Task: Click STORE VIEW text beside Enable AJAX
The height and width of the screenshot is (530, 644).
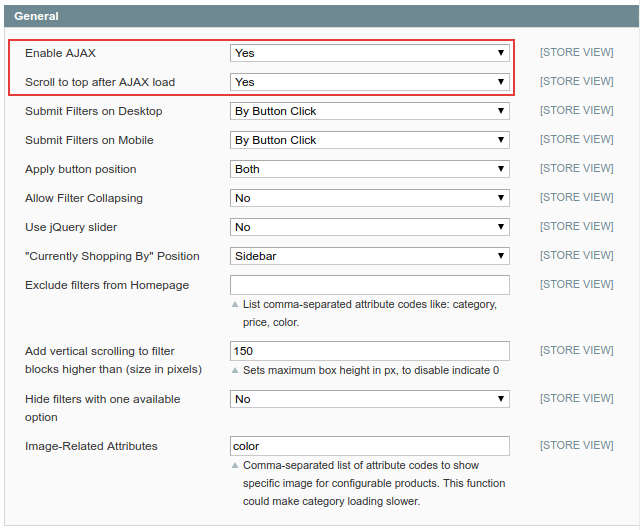Action: [x=576, y=52]
